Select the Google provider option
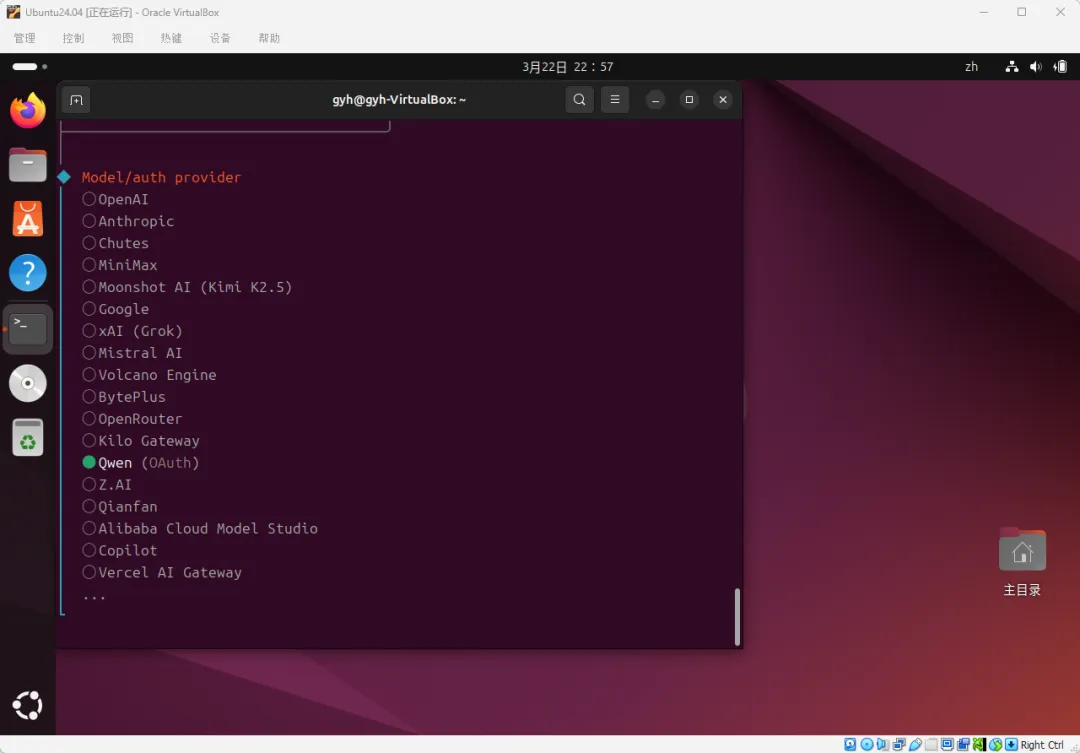 (x=116, y=309)
